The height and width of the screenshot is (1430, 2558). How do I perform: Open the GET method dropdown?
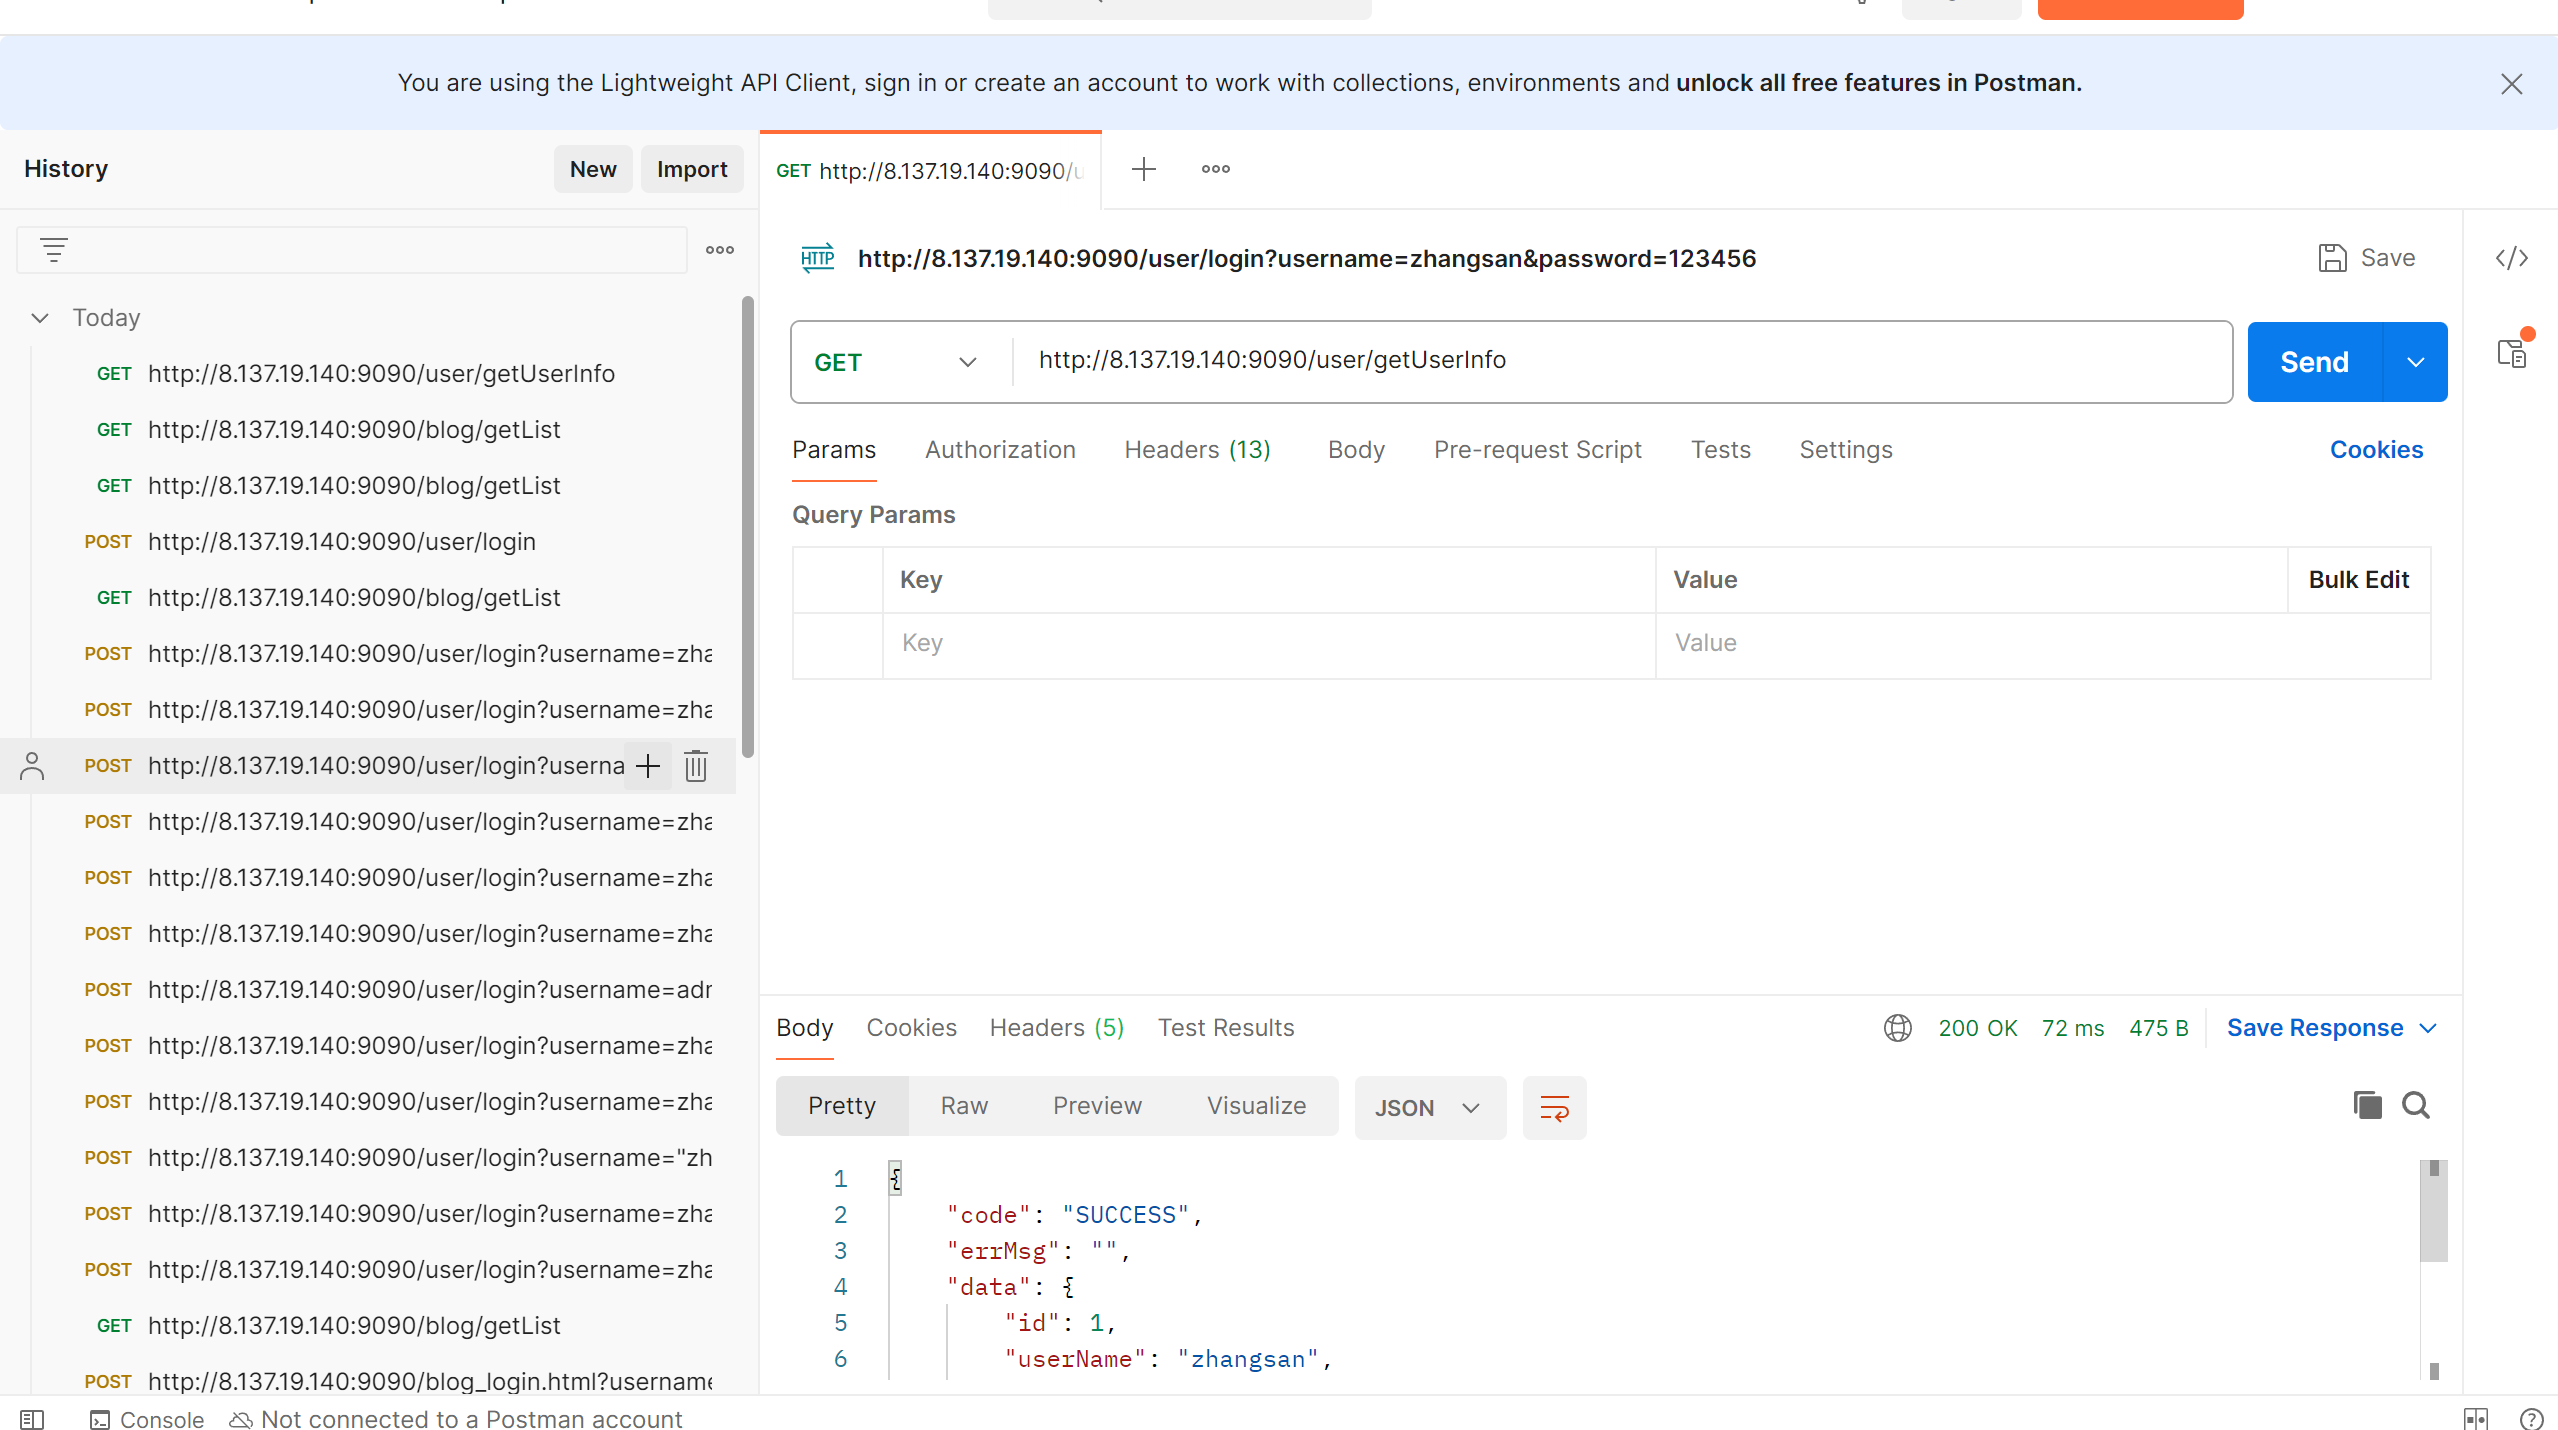[x=895, y=362]
